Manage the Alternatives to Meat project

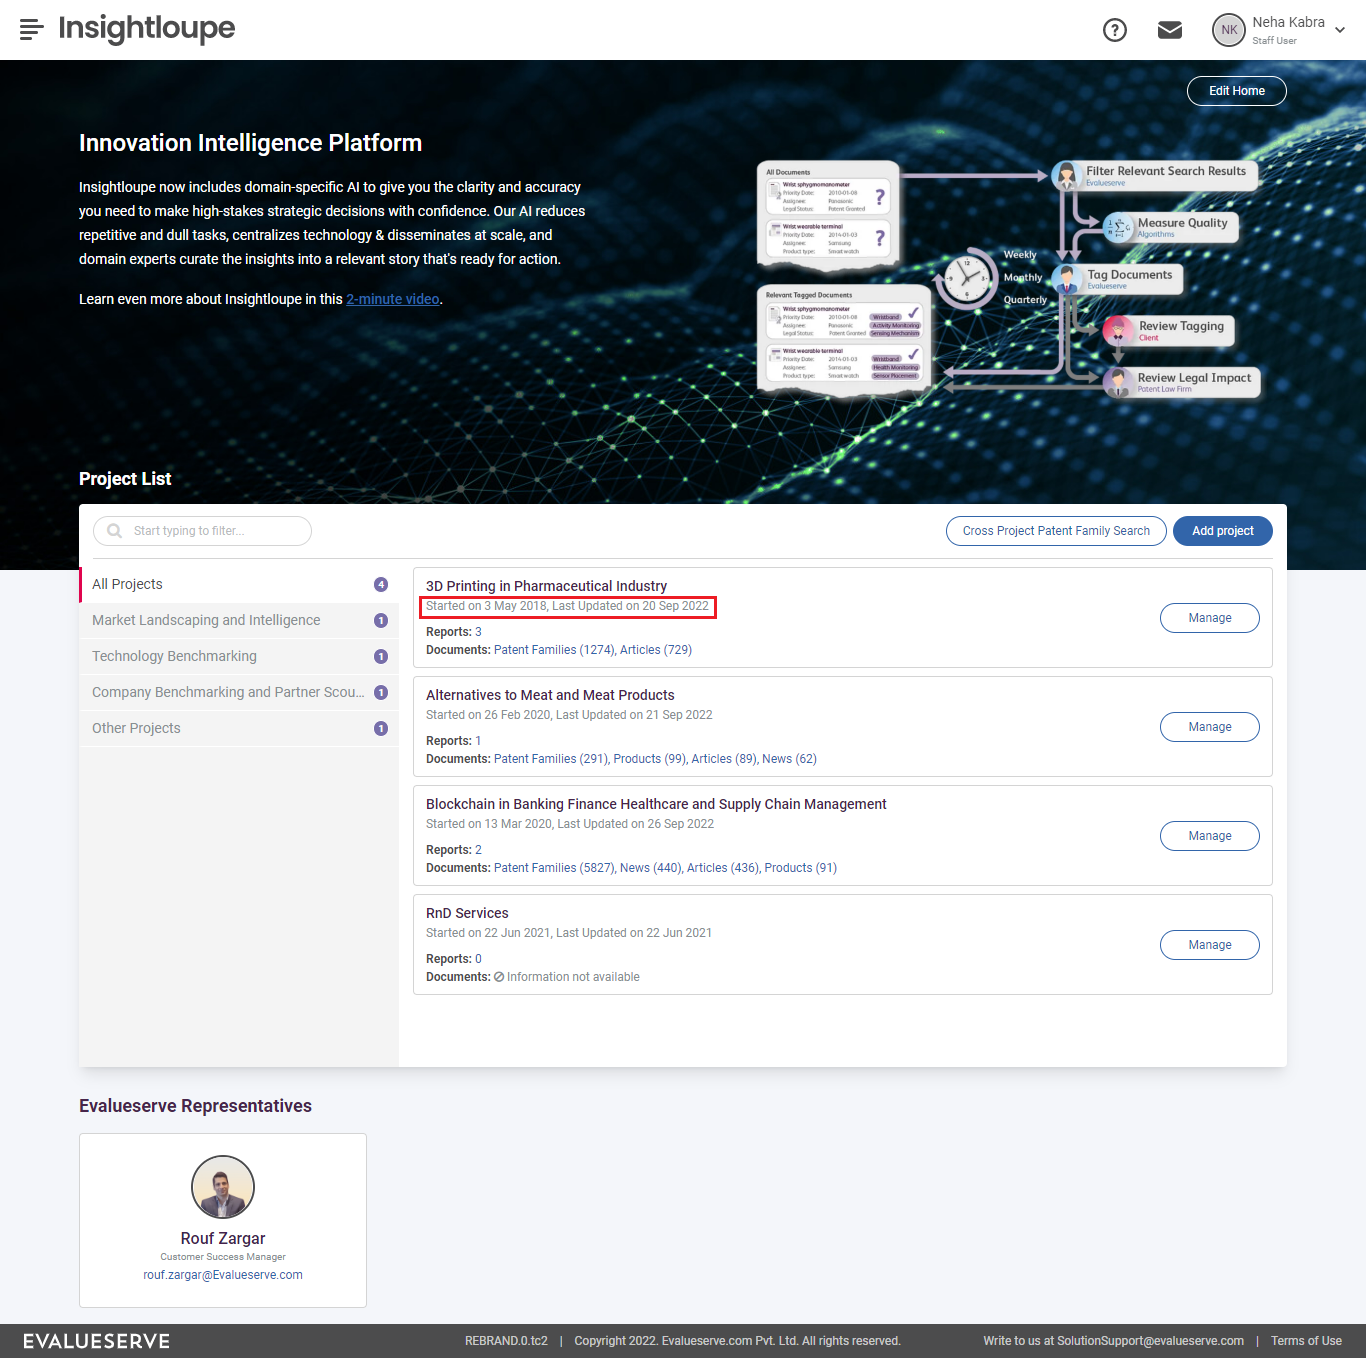(x=1210, y=727)
